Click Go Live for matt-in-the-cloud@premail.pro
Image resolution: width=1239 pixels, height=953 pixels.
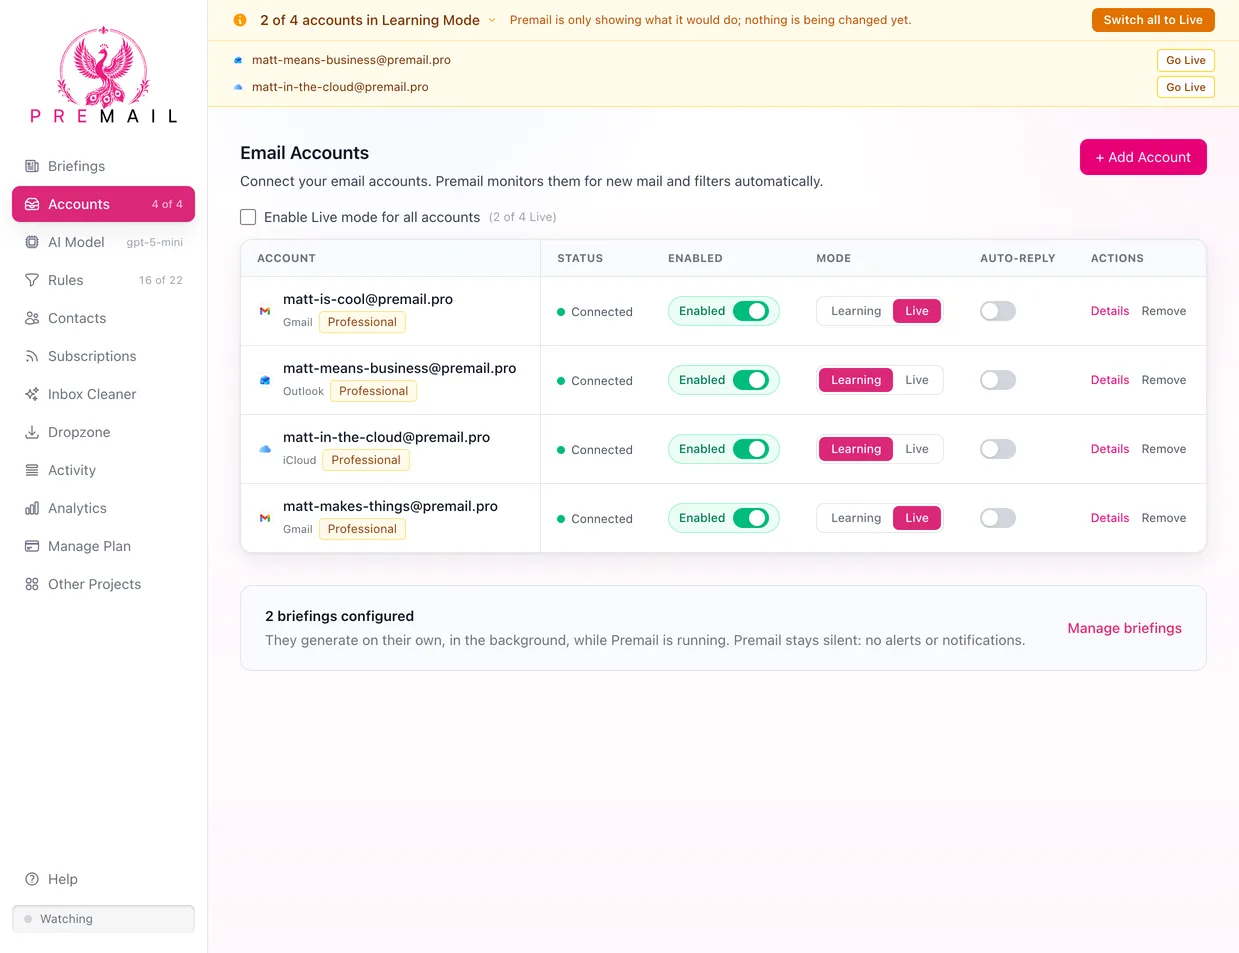click(1186, 87)
